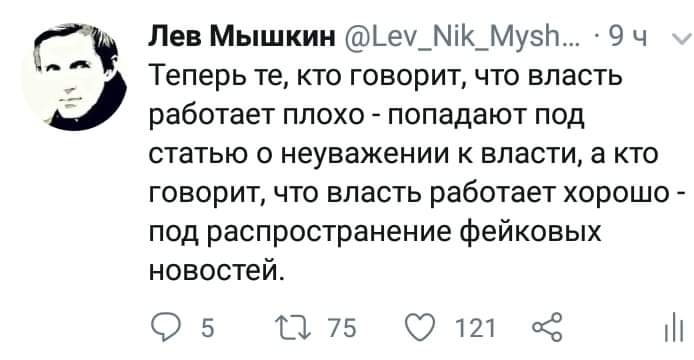Open the tweet at the word новостей

215,270
